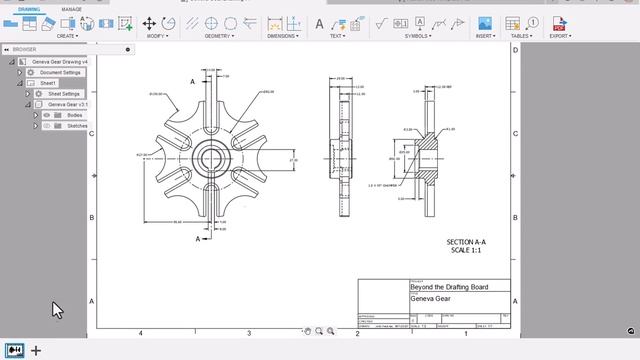This screenshot has width=640, height=360.
Task: Toggle visibility of the Sketches folder
Action: point(47,126)
